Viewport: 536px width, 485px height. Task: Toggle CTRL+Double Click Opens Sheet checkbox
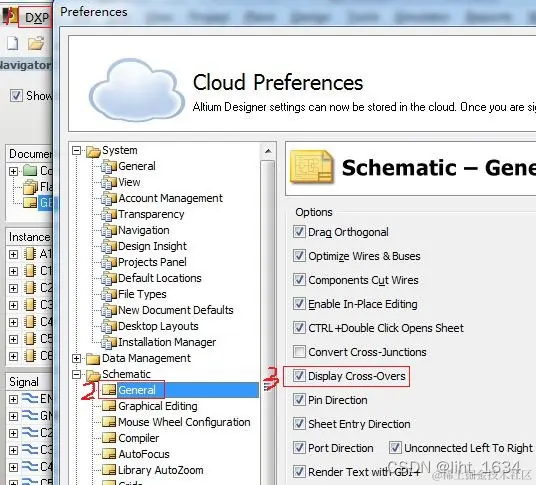(299, 327)
